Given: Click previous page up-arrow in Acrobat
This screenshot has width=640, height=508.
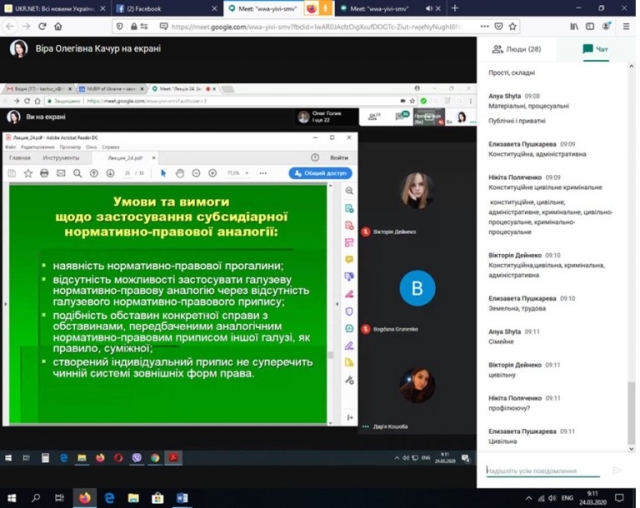Looking at the screenshot, I should click(x=94, y=173).
